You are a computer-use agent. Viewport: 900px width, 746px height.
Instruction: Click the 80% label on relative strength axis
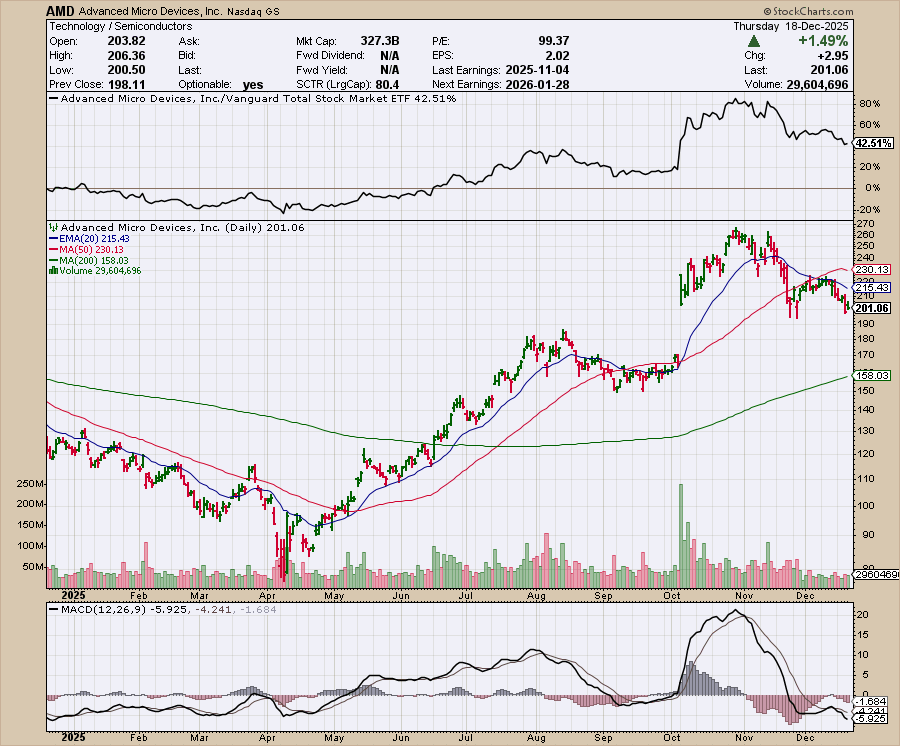click(x=870, y=104)
